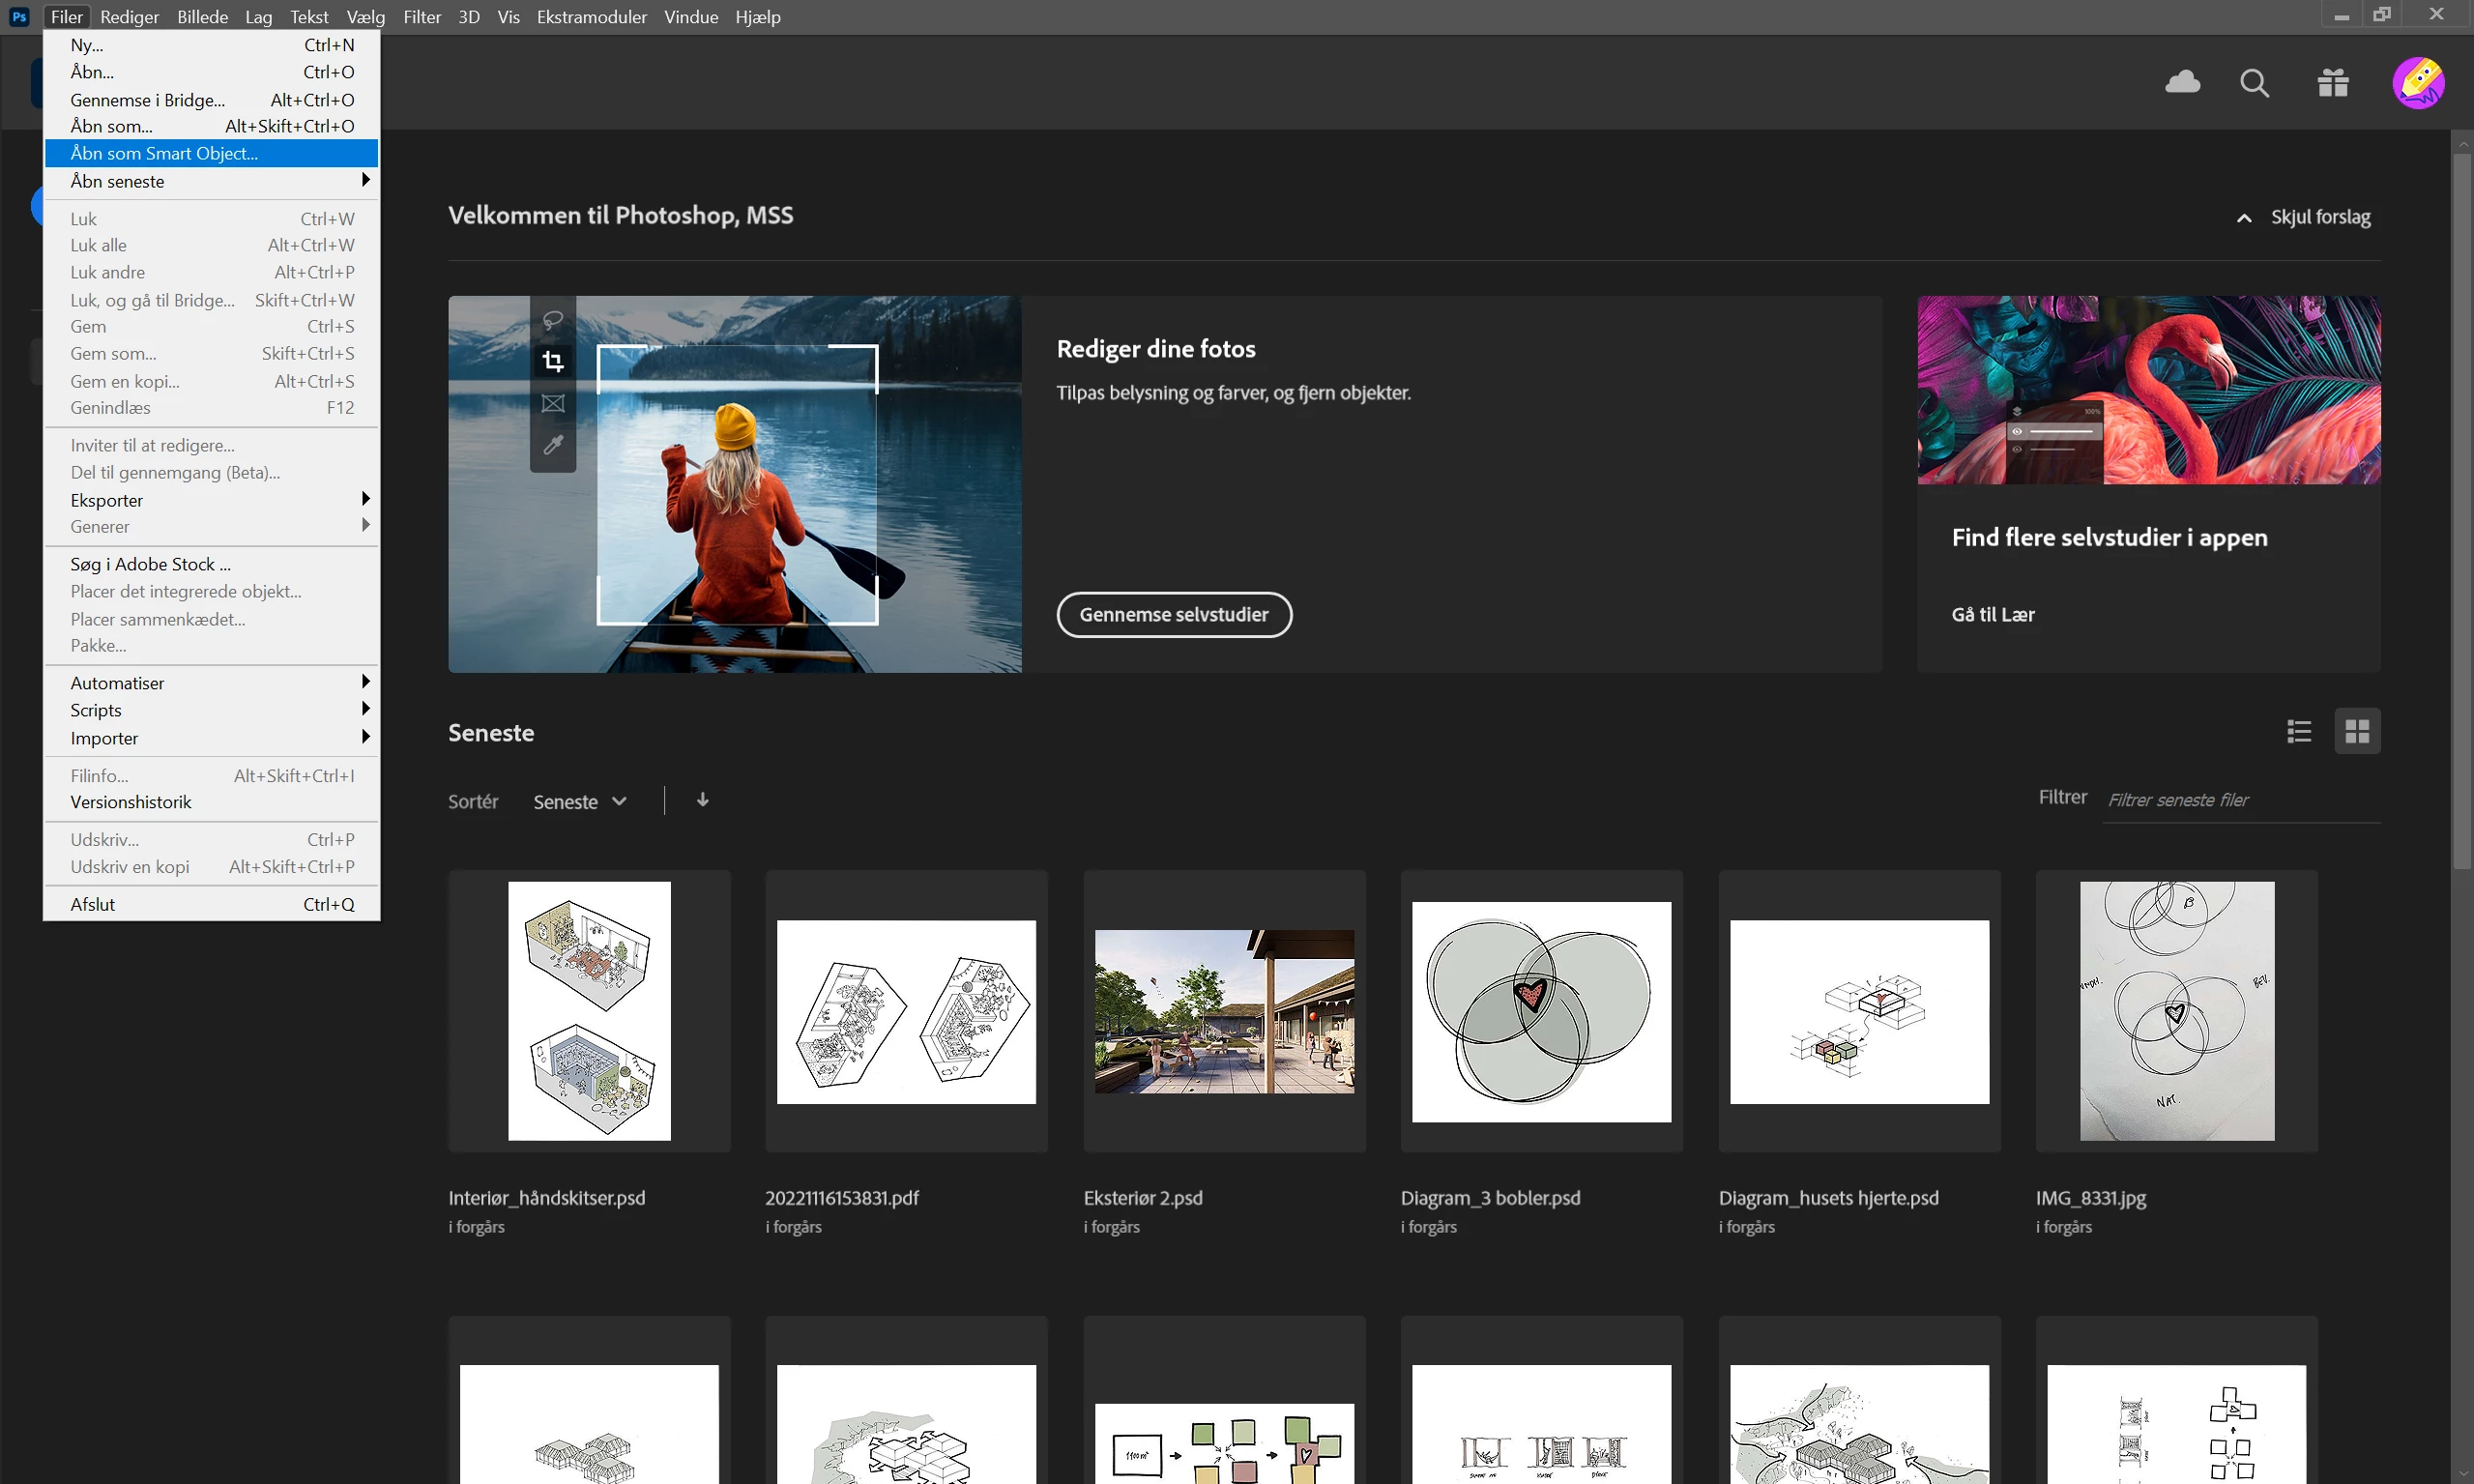Click the sort direction arrow
2474x1484 pixels.
pos(703,800)
